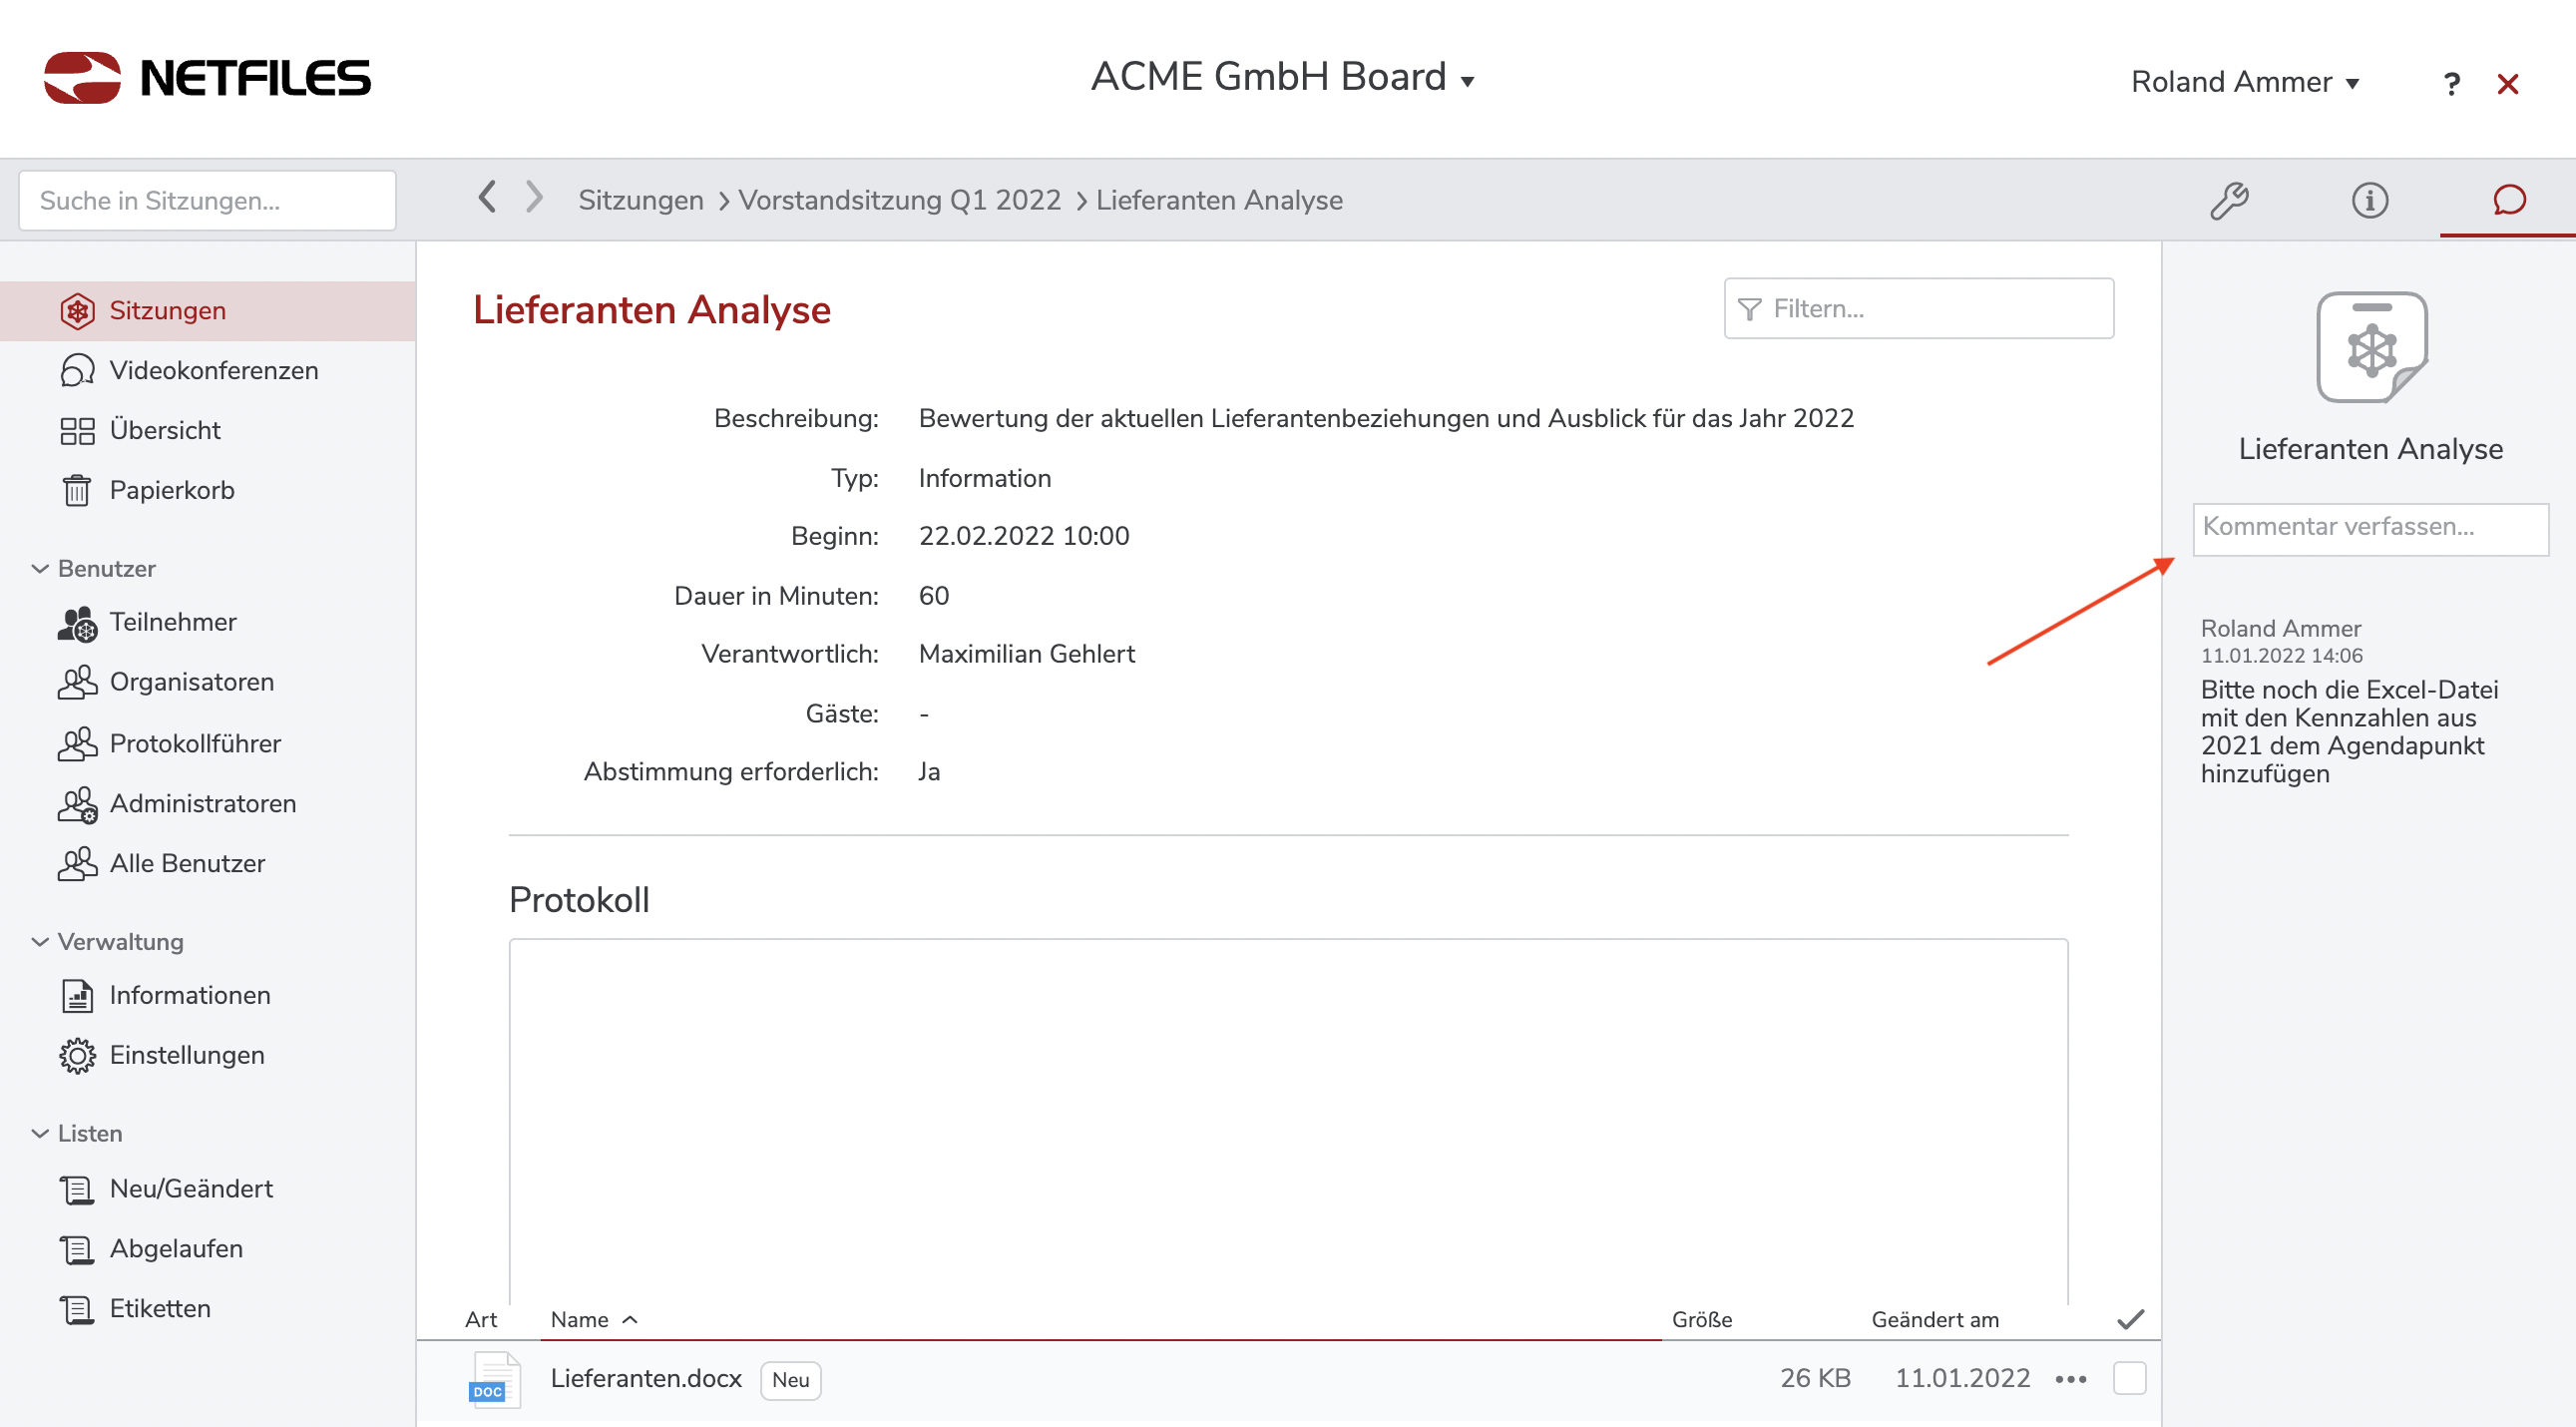This screenshot has width=2576, height=1427.
Task: Click the Lieferanten.docx file type icon
Action: tap(494, 1380)
